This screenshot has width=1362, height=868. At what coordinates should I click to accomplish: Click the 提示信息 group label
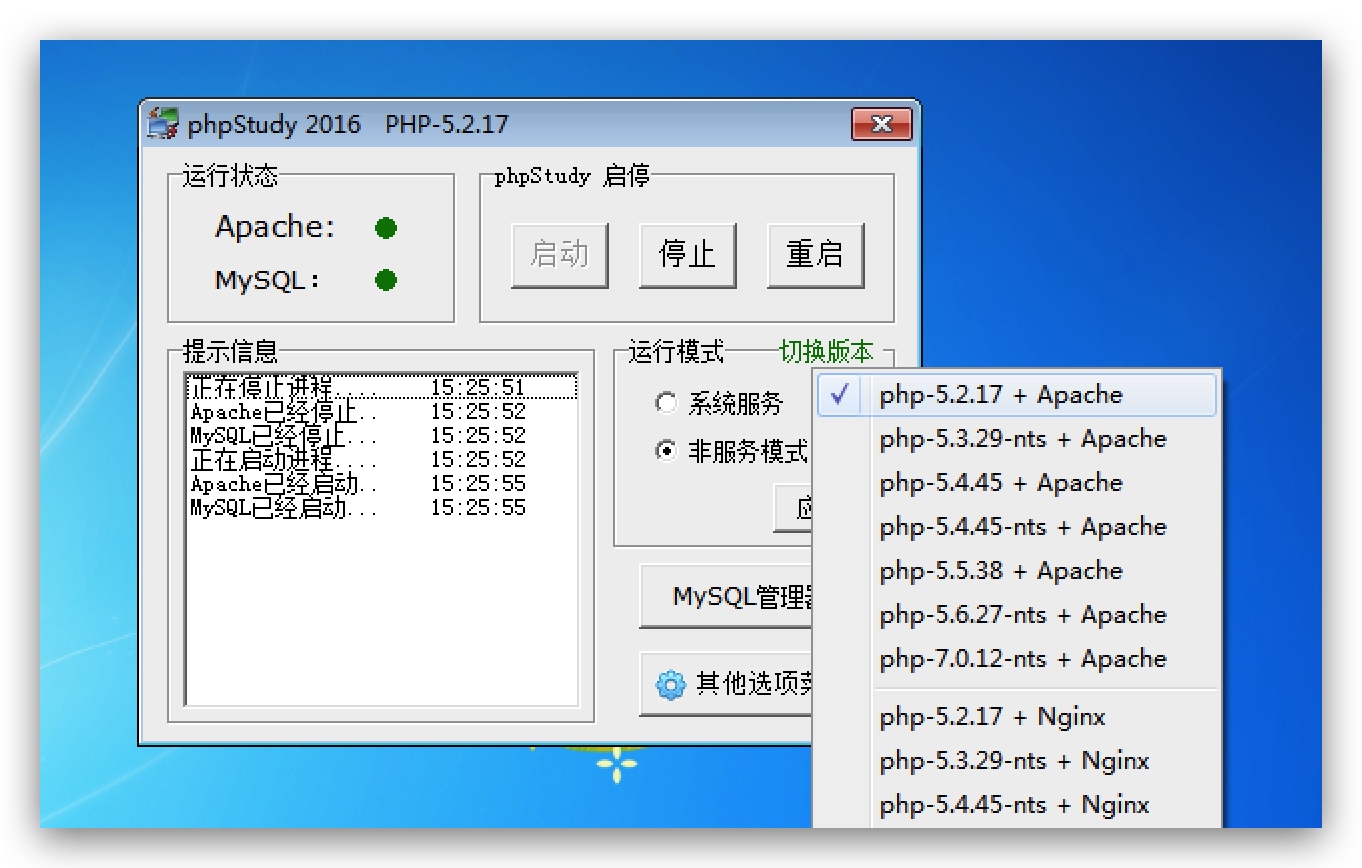230,352
